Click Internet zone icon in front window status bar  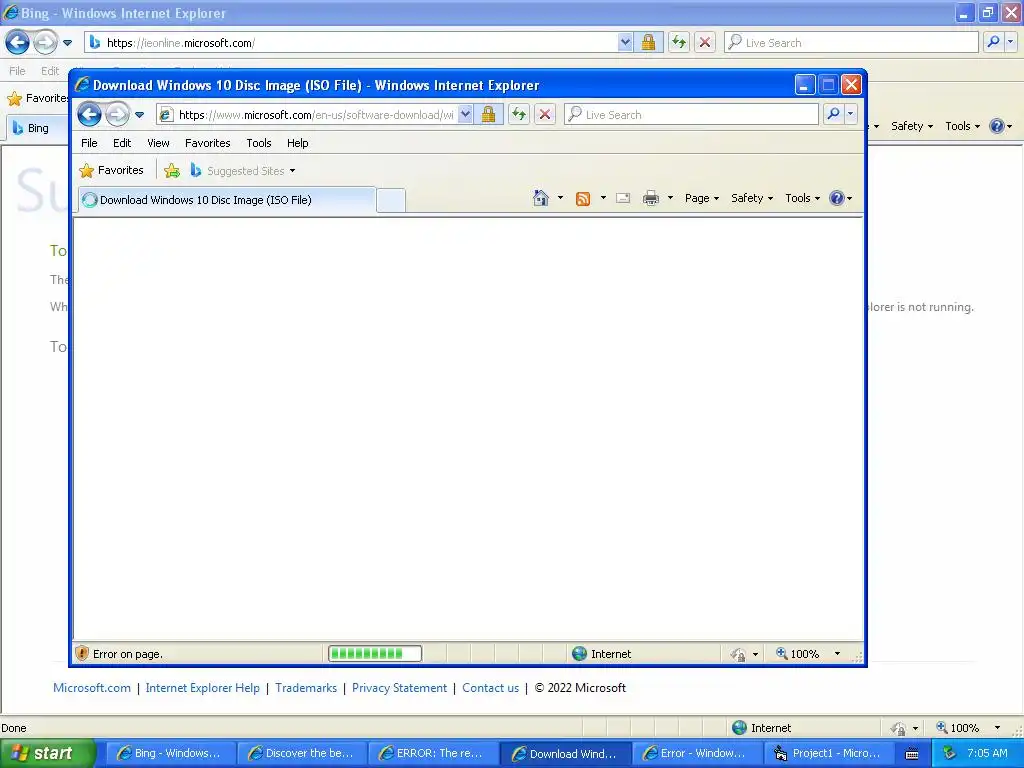(579, 654)
